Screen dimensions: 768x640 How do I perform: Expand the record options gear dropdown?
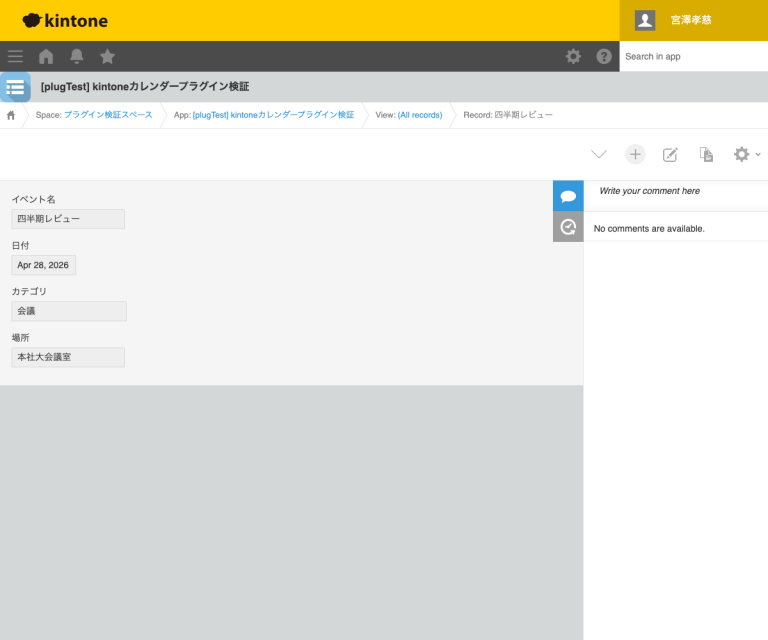(746, 154)
